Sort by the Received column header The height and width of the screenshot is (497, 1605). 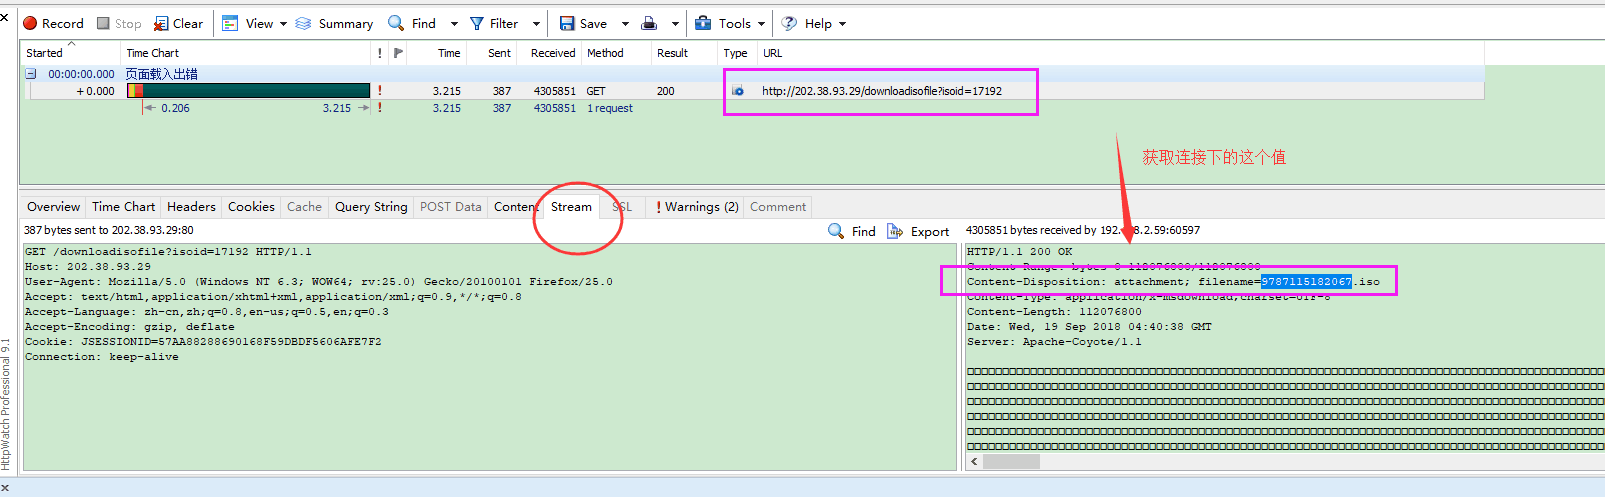click(553, 53)
